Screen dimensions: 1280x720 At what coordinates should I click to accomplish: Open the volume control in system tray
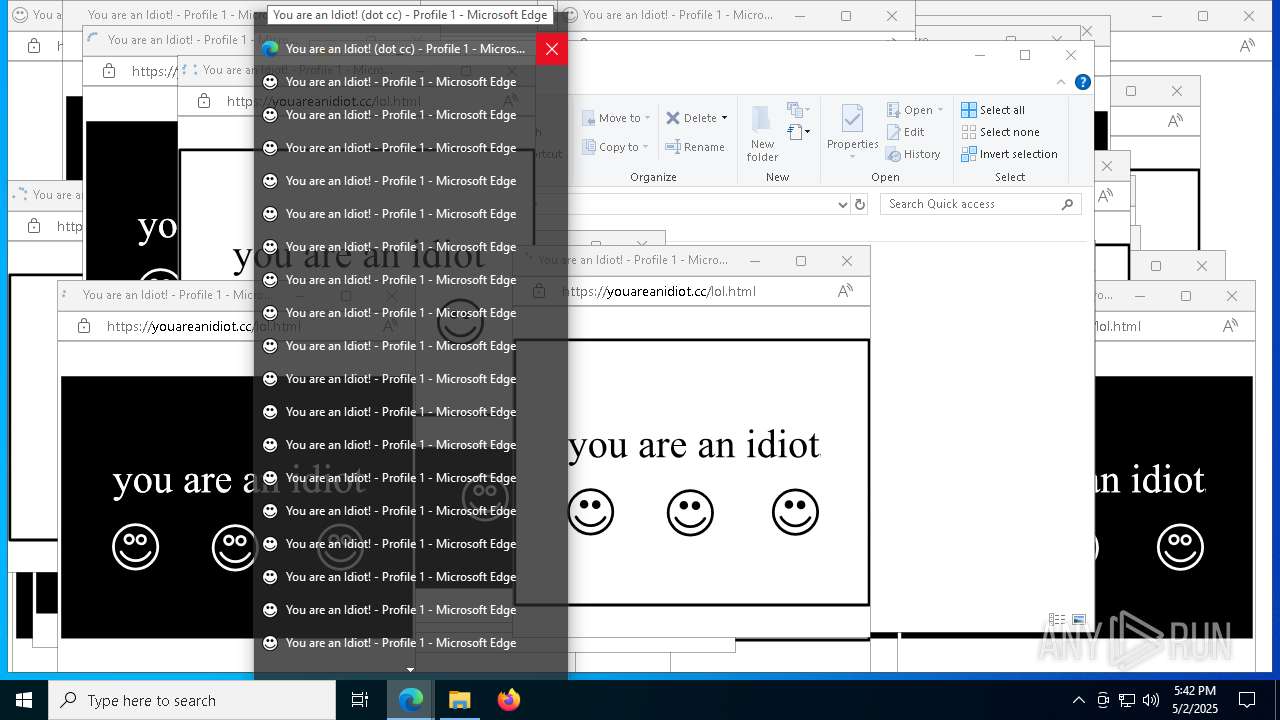pos(1151,700)
